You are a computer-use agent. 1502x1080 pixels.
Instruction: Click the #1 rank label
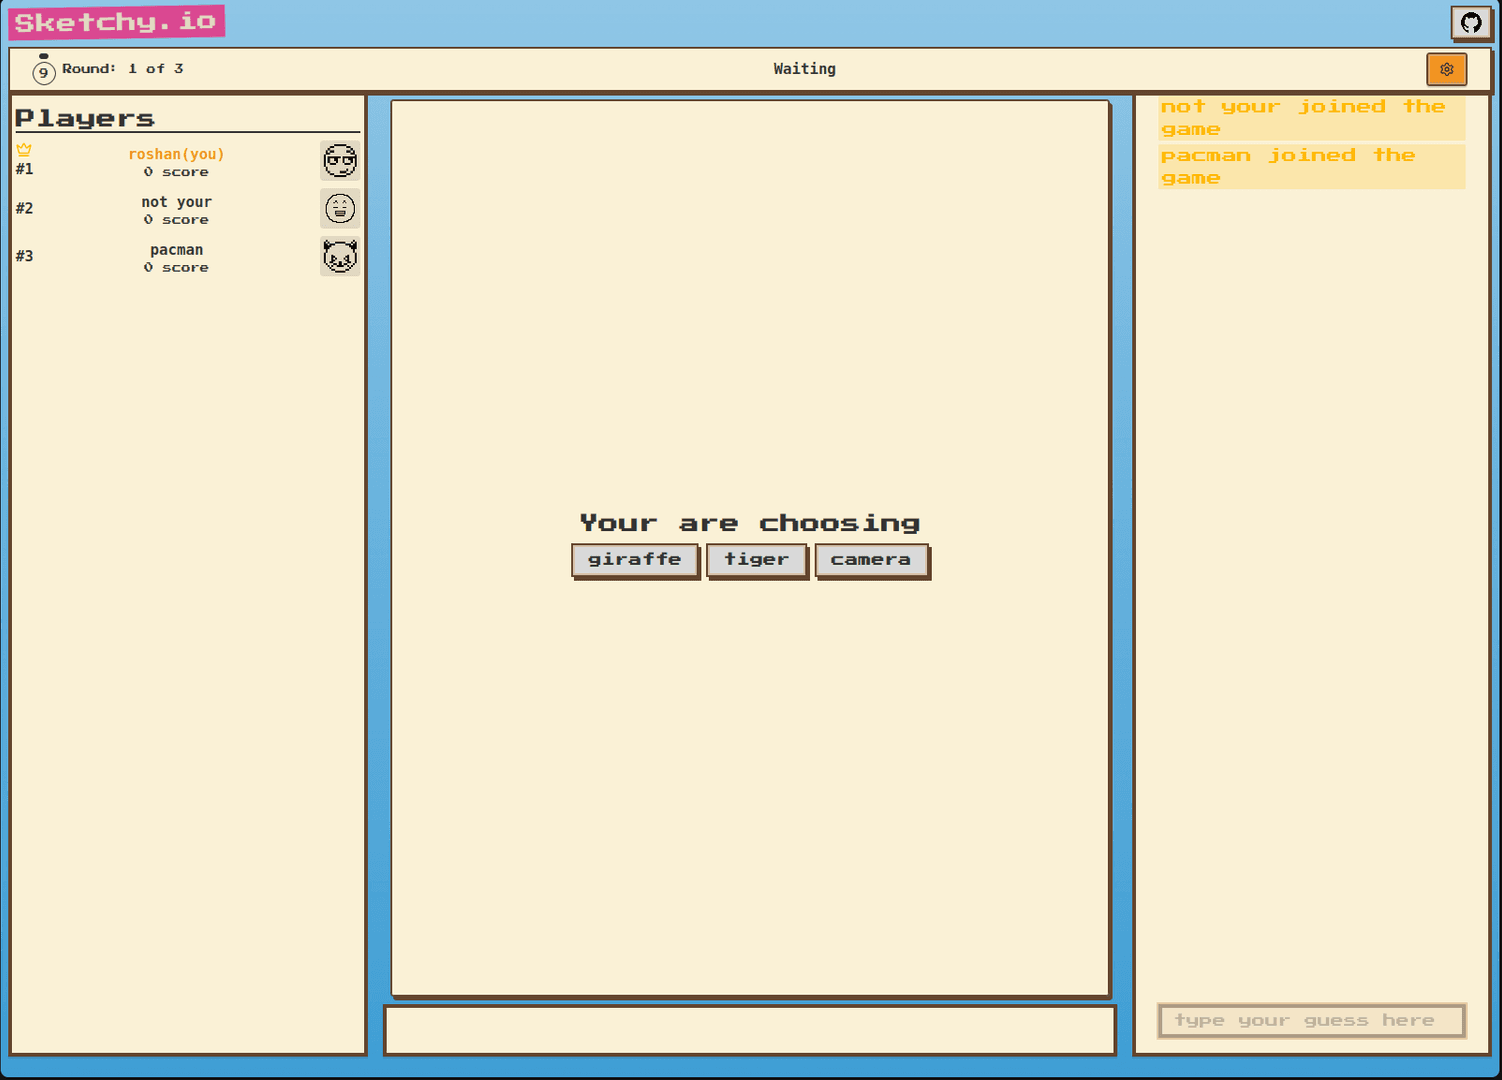click(x=24, y=169)
